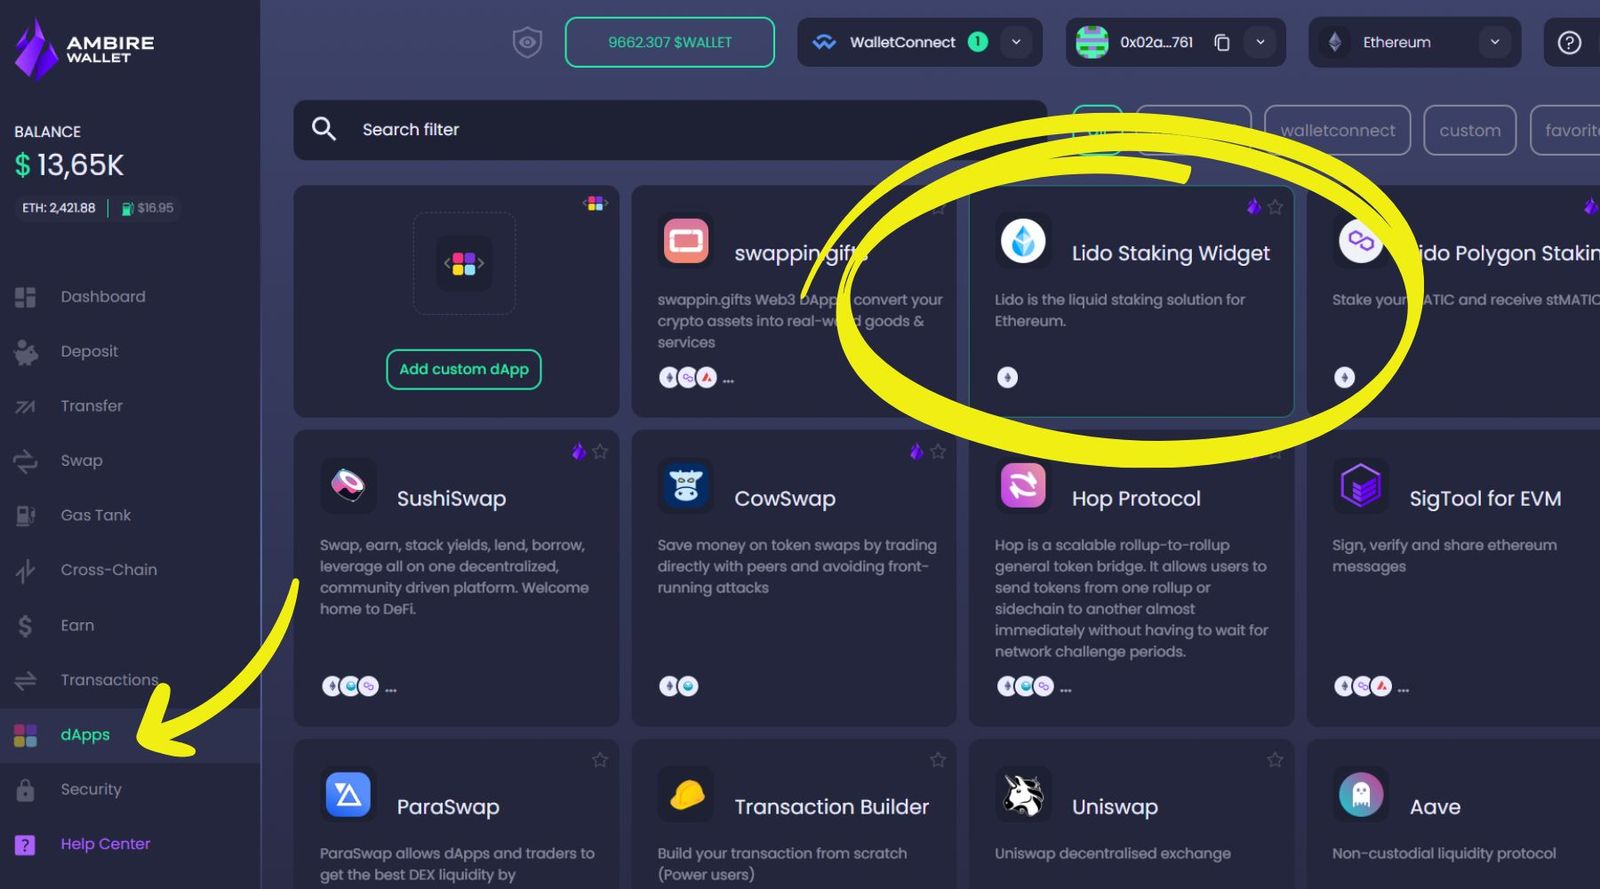1600x889 pixels.
Task: Favorite SushiSwap with the star
Action: [600, 452]
